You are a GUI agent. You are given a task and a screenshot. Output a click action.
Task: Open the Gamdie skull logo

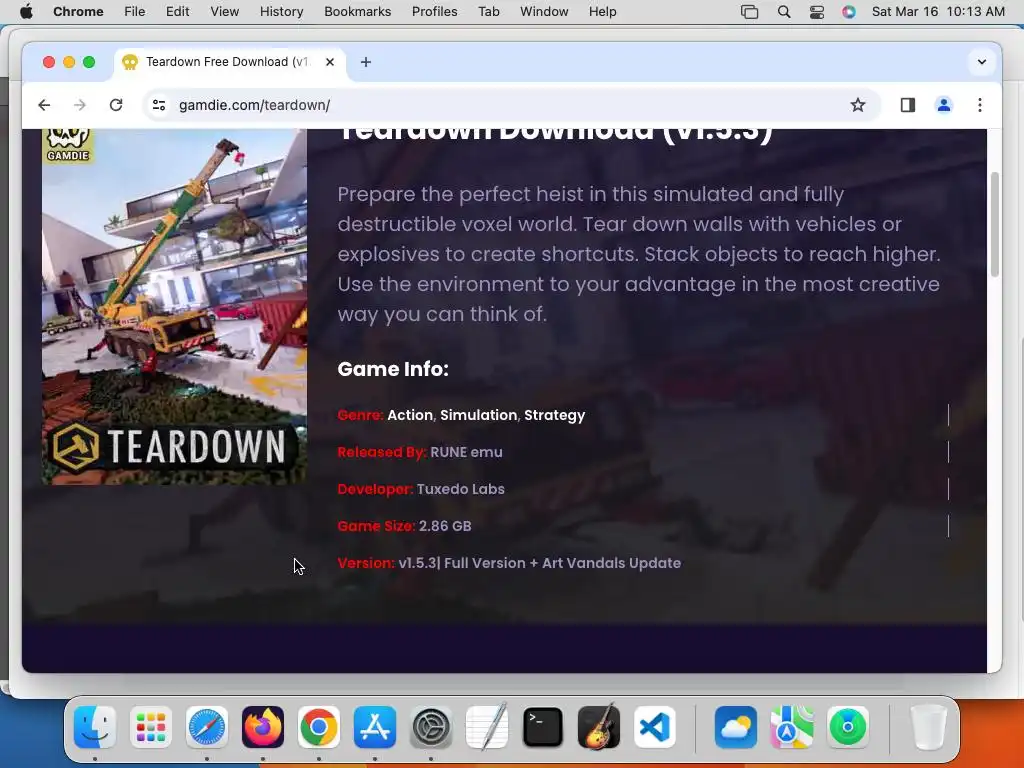click(x=68, y=144)
